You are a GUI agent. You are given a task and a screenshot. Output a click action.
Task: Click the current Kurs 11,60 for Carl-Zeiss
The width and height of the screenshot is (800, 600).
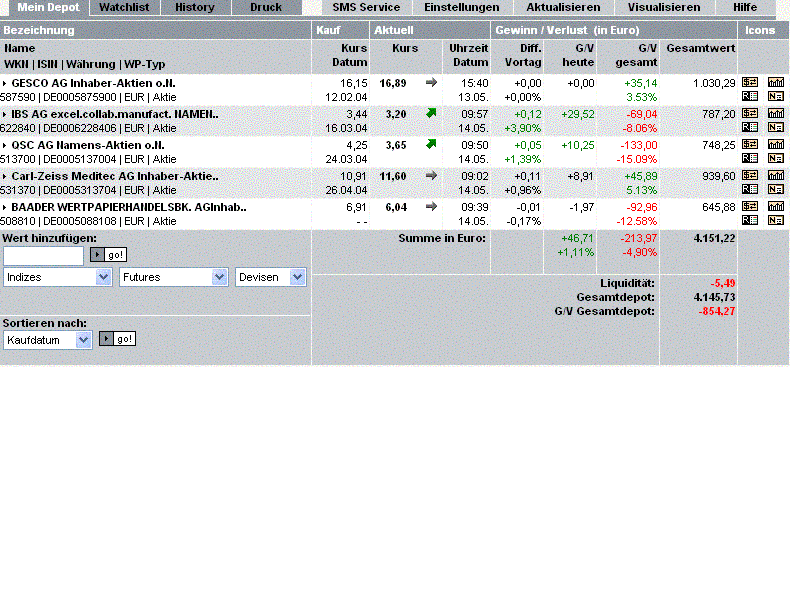393,177
